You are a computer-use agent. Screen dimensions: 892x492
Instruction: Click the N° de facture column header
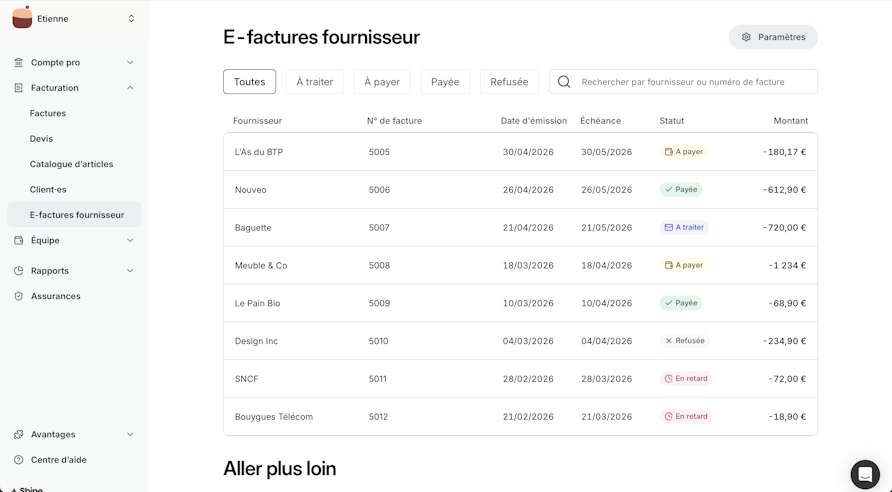click(394, 121)
